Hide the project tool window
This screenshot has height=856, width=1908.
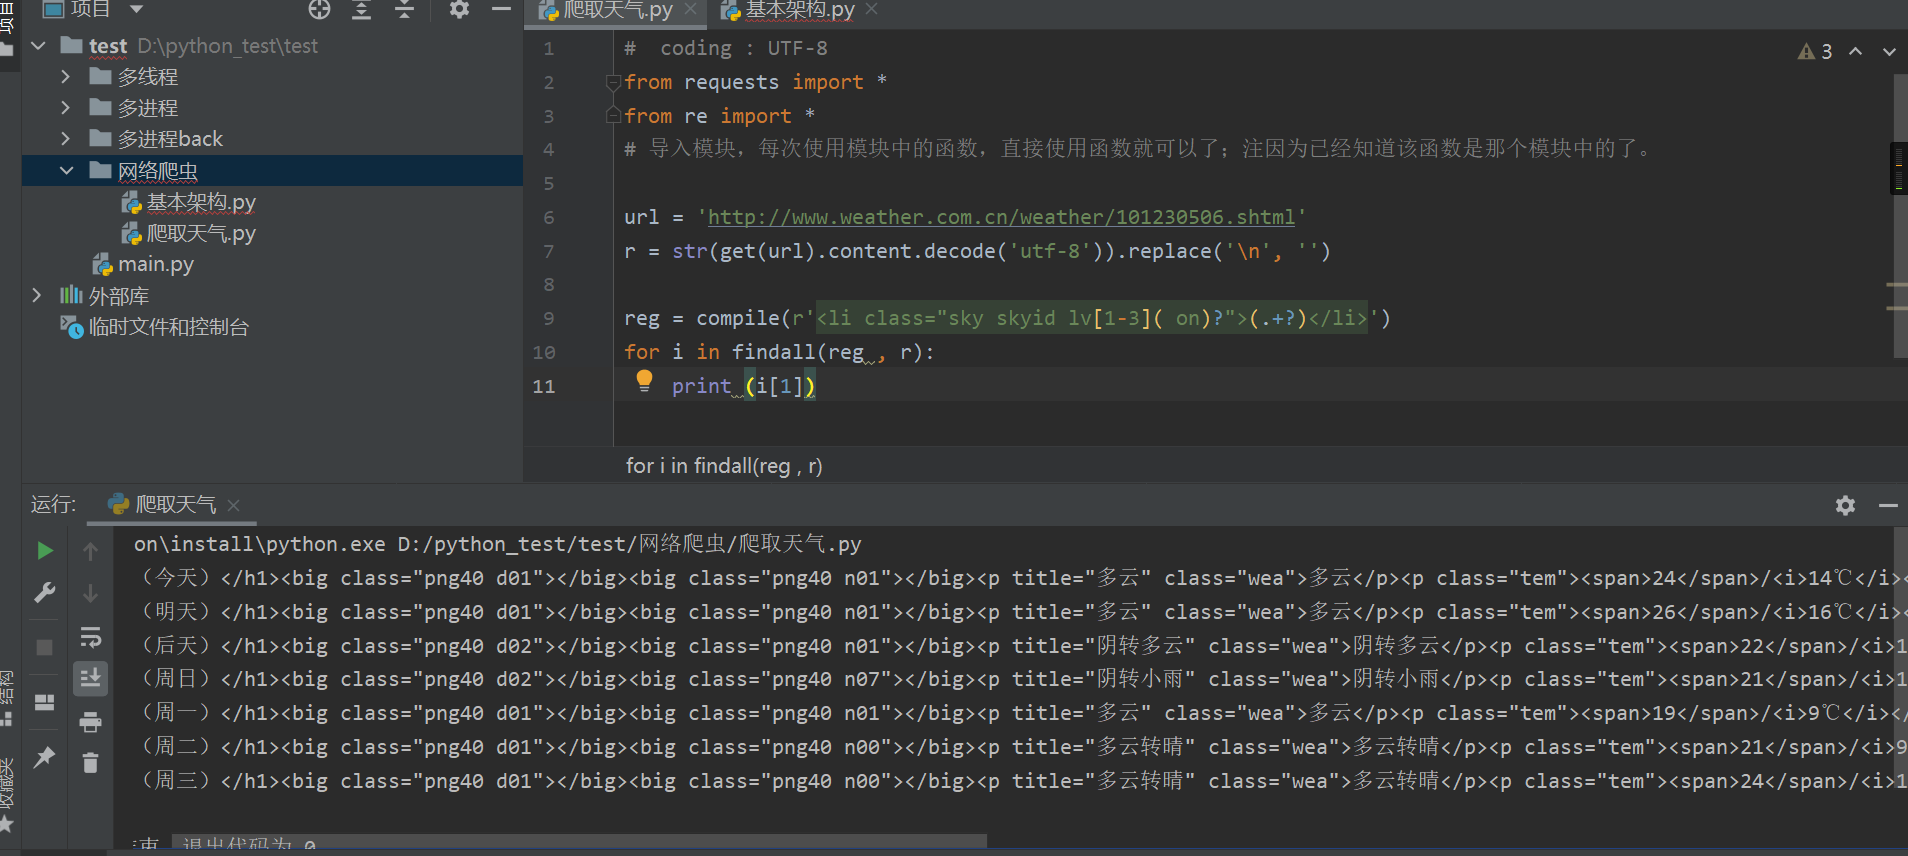(x=501, y=10)
